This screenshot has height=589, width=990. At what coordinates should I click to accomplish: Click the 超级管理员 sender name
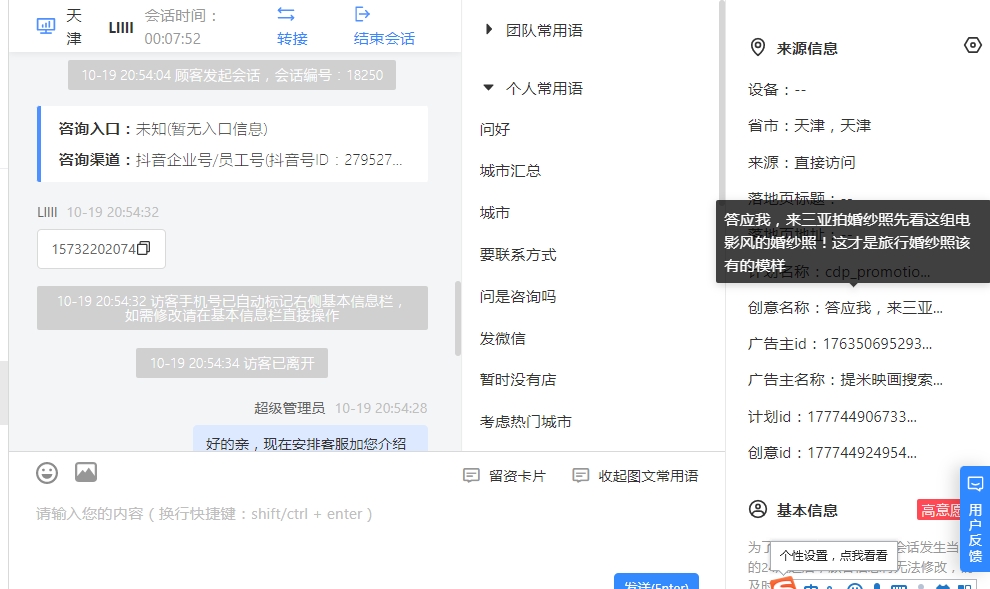point(289,408)
